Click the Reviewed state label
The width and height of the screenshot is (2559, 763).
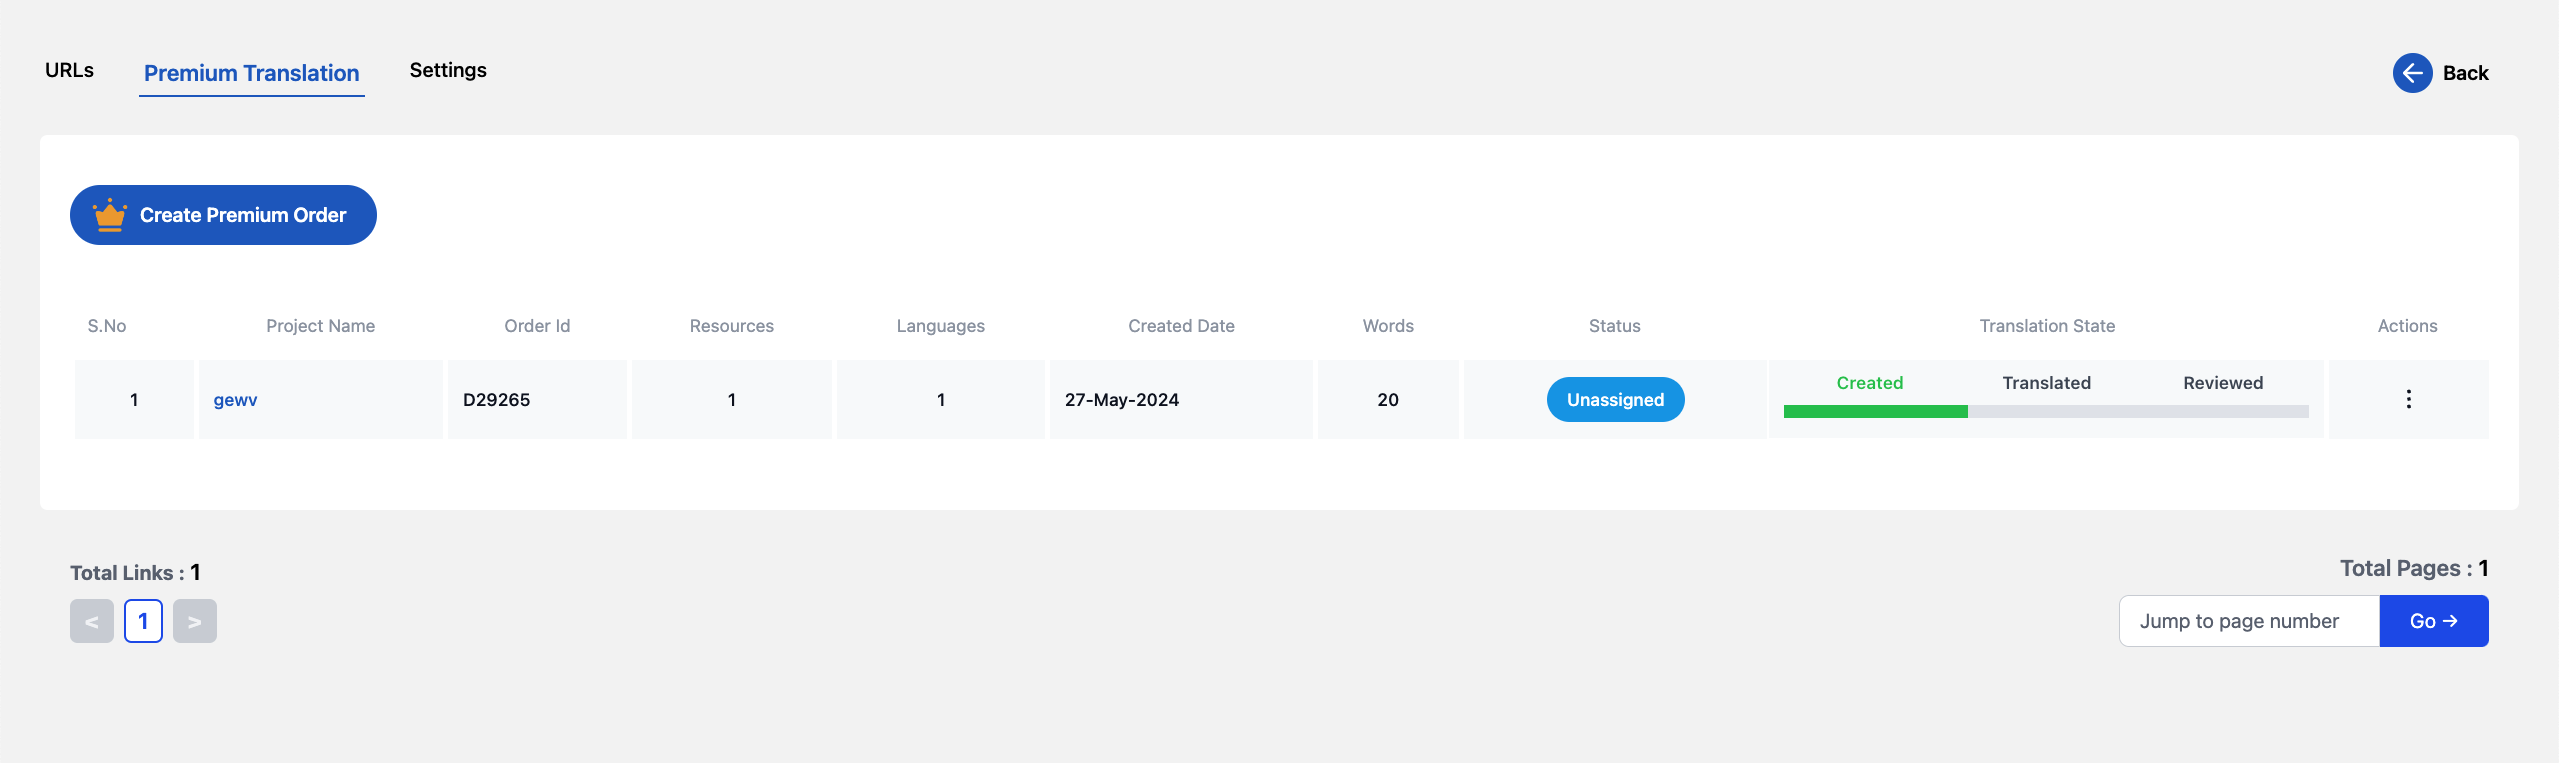[2222, 383]
